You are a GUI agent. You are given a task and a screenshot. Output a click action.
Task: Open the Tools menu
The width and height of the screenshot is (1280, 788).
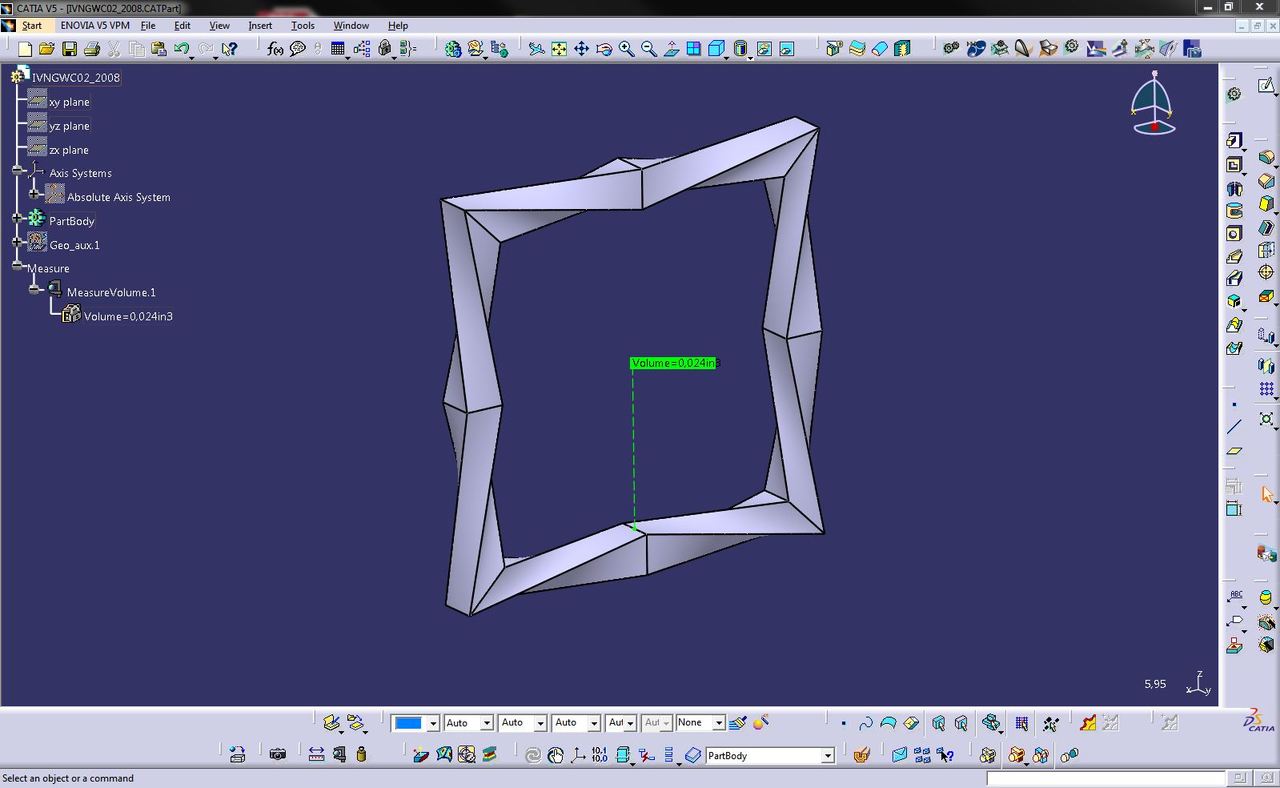pyautogui.click(x=303, y=25)
